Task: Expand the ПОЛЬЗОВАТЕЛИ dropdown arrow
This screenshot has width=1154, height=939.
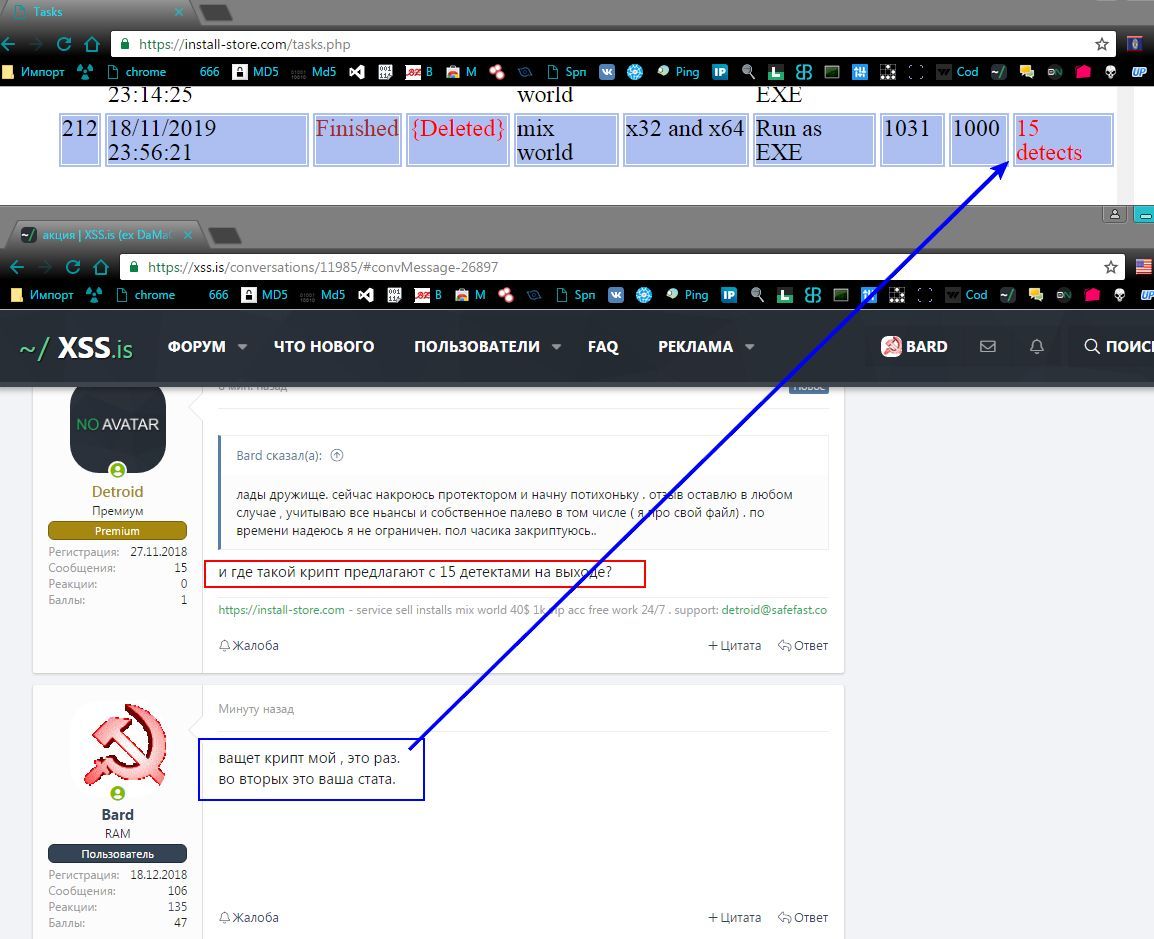Action: [556, 347]
